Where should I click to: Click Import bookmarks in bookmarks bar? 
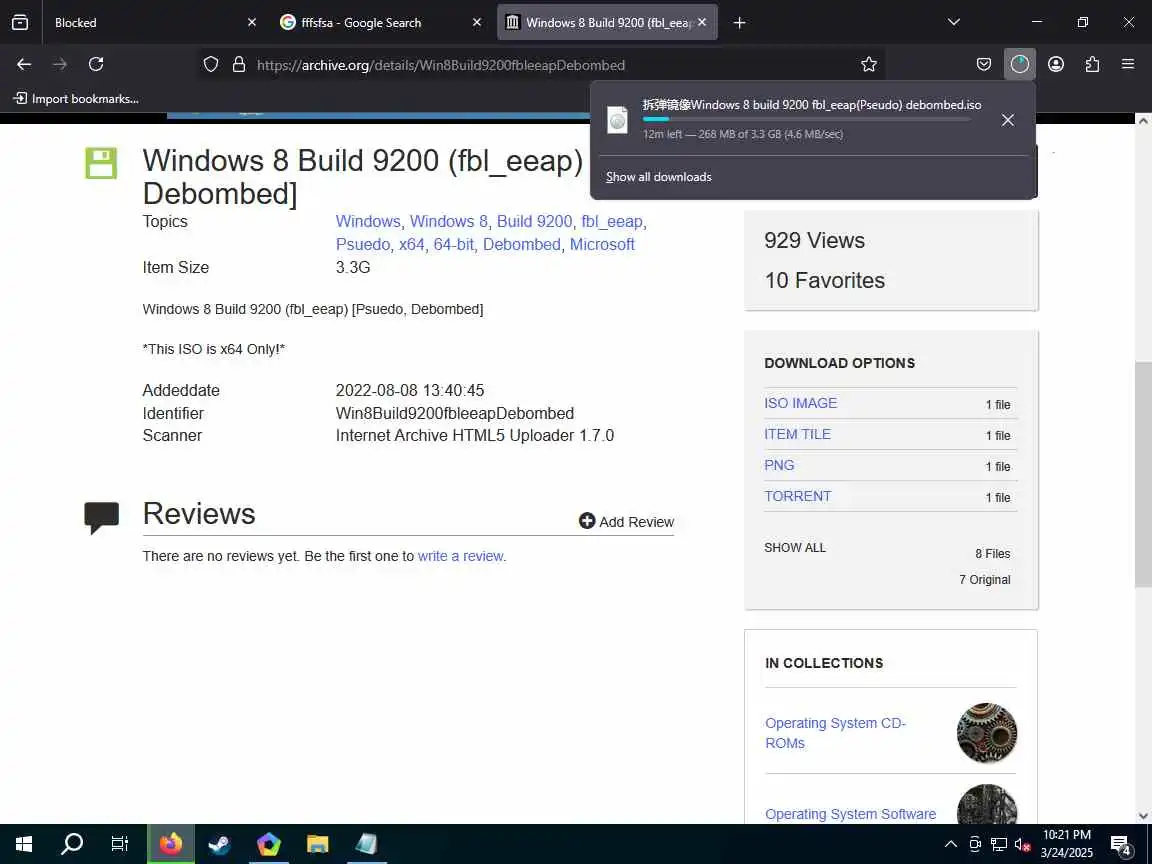(x=76, y=98)
